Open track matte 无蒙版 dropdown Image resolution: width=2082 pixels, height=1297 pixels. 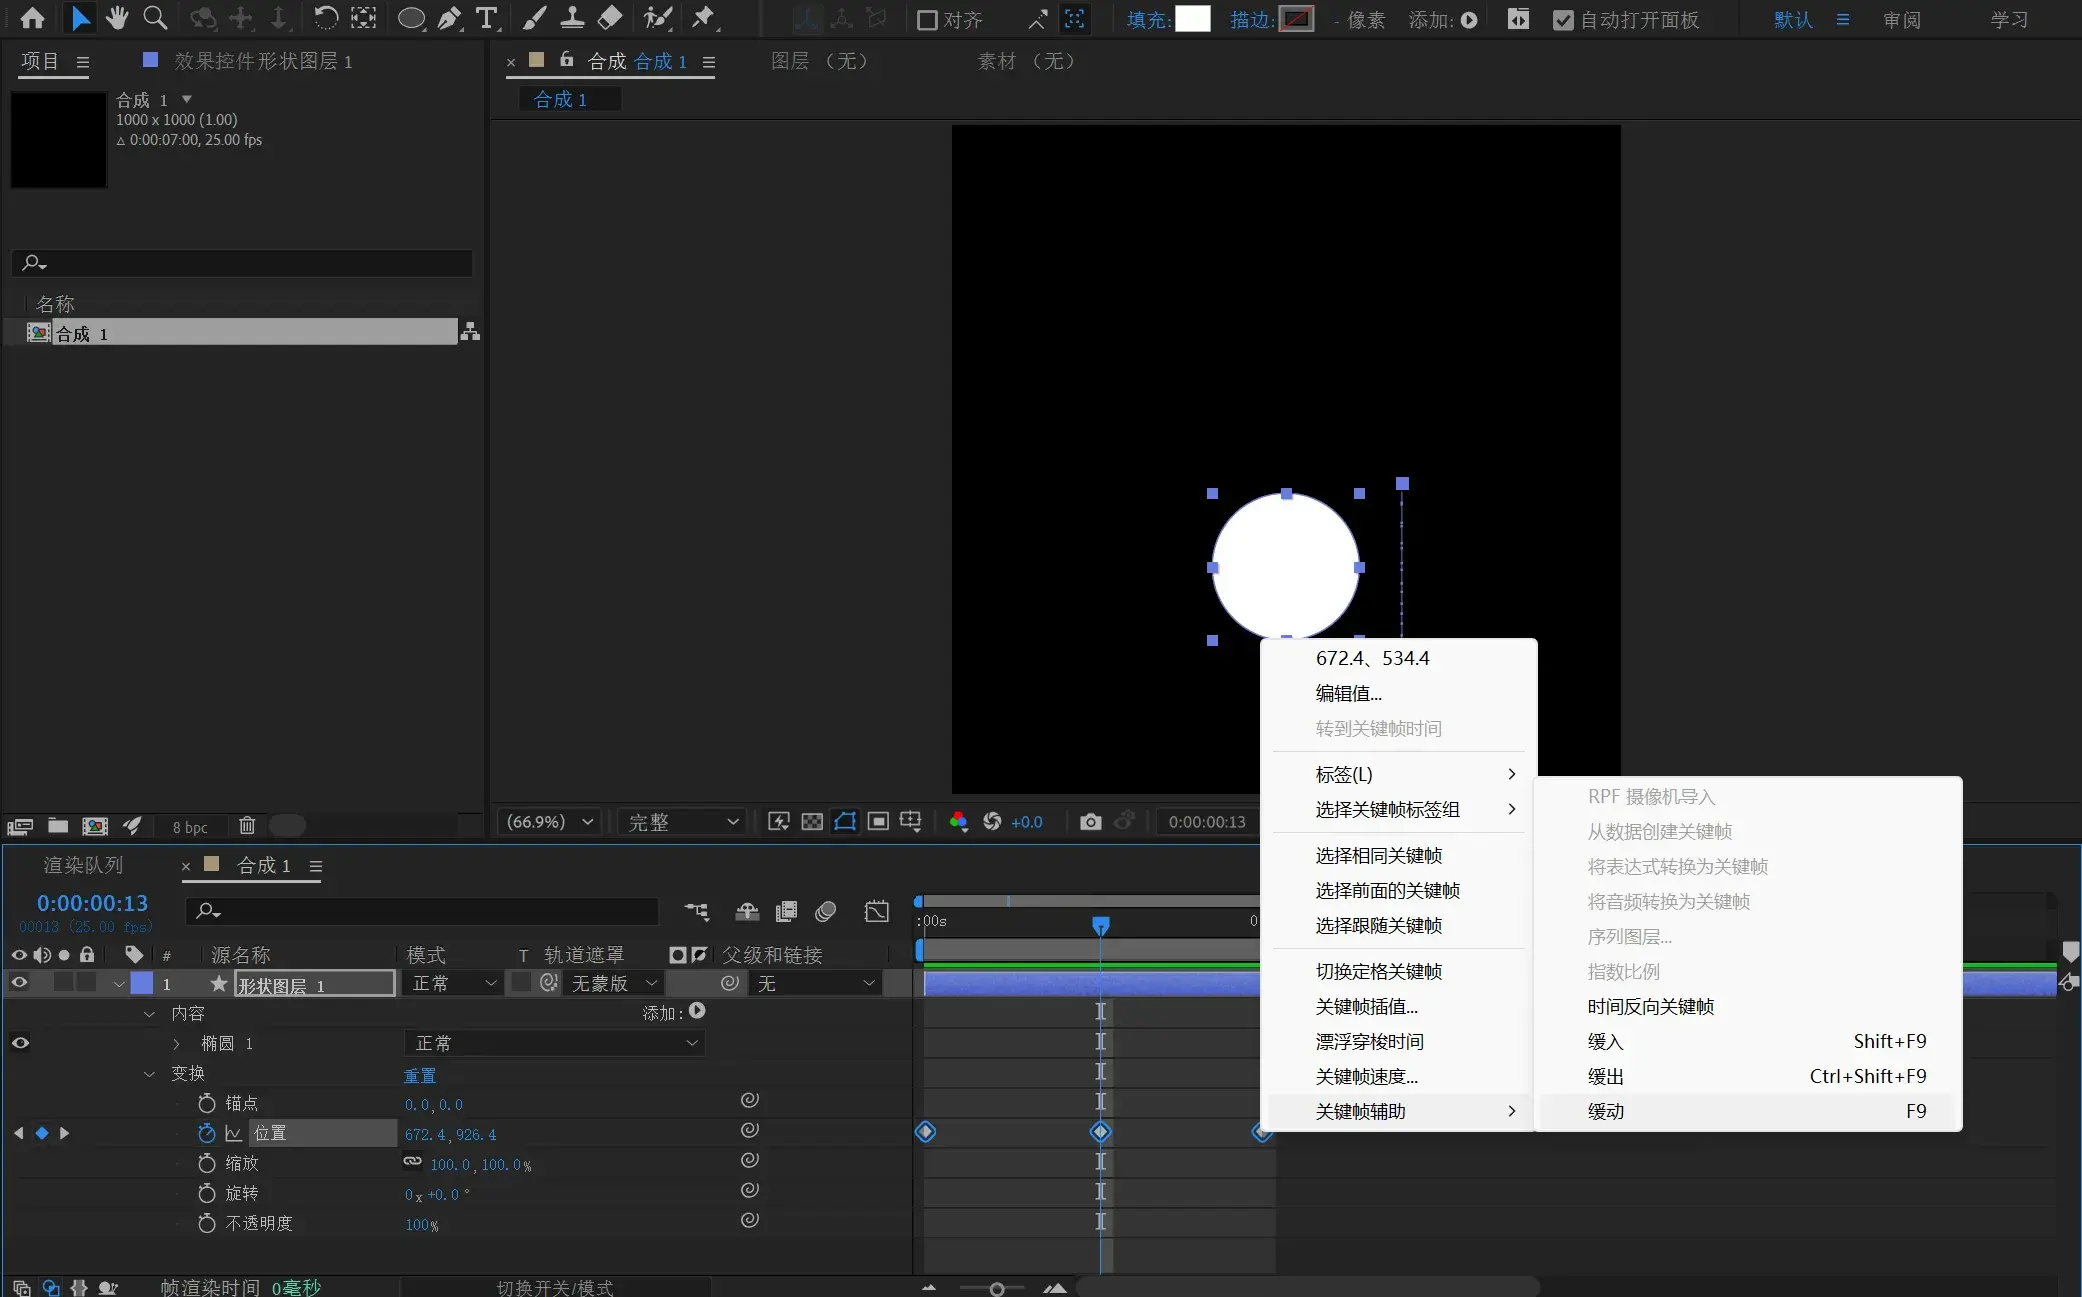pyautogui.click(x=613, y=983)
